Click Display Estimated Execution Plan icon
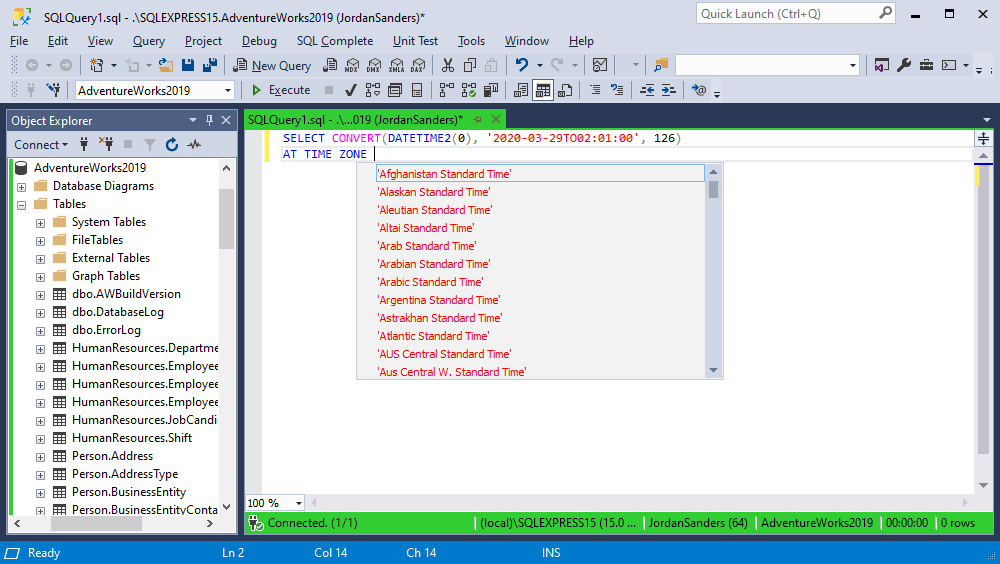The width and height of the screenshot is (1000, 564). pyautogui.click(x=372, y=90)
